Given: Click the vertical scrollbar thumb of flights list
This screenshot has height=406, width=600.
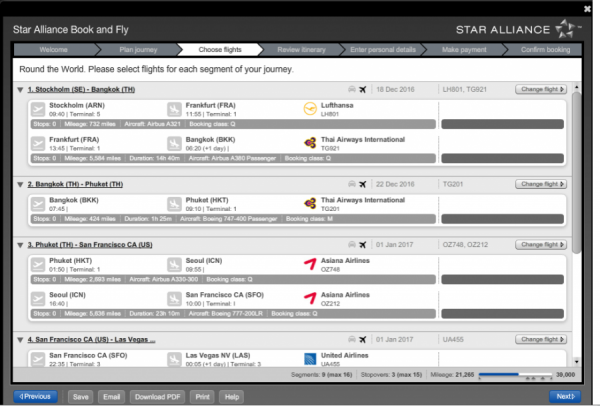Looking at the screenshot, I should coord(576,172).
